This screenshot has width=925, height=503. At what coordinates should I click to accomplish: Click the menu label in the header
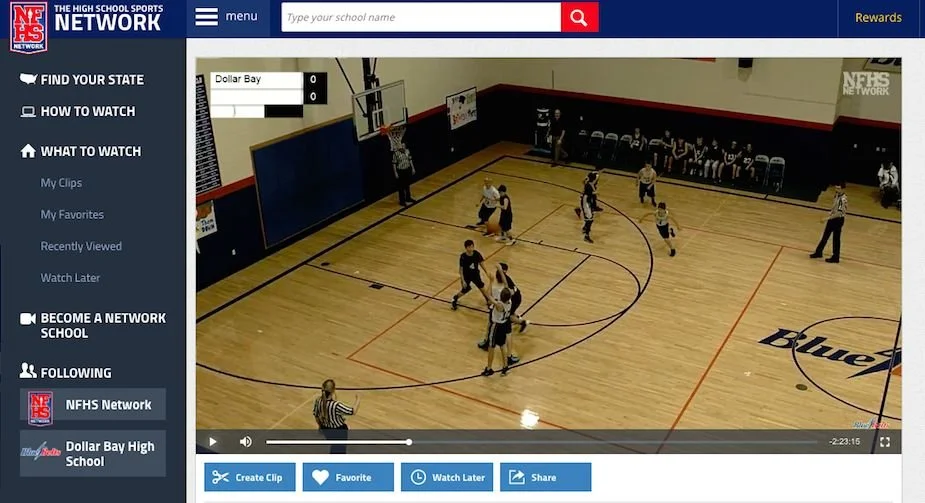point(241,17)
